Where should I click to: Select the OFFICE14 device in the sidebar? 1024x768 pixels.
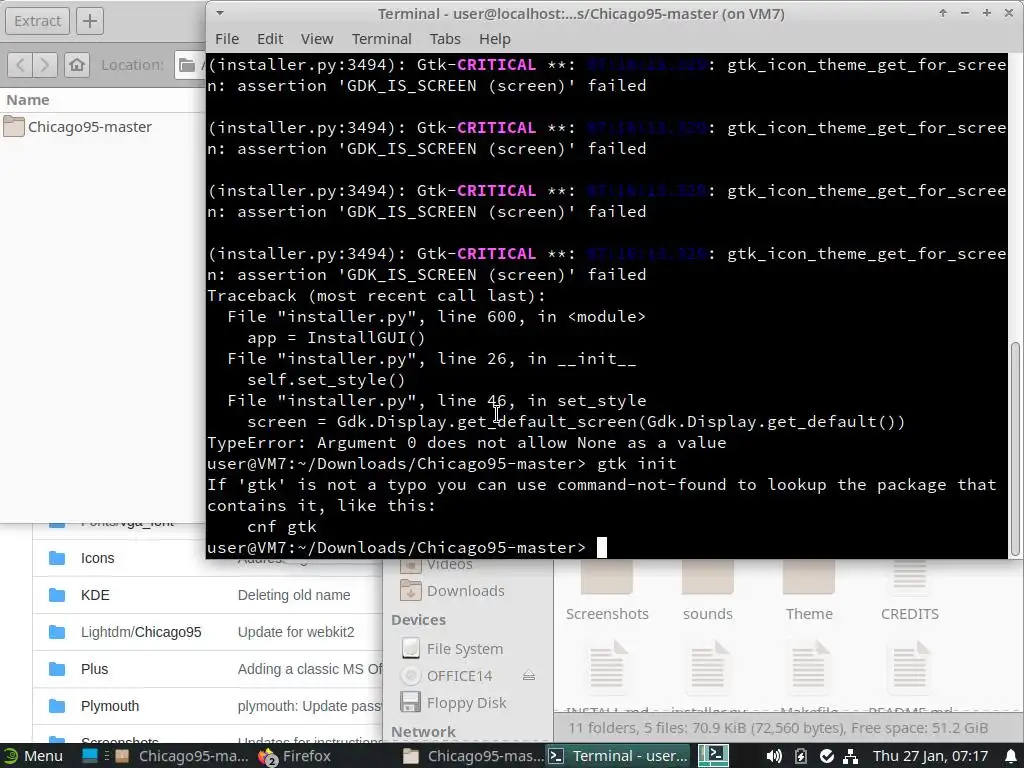[460, 676]
